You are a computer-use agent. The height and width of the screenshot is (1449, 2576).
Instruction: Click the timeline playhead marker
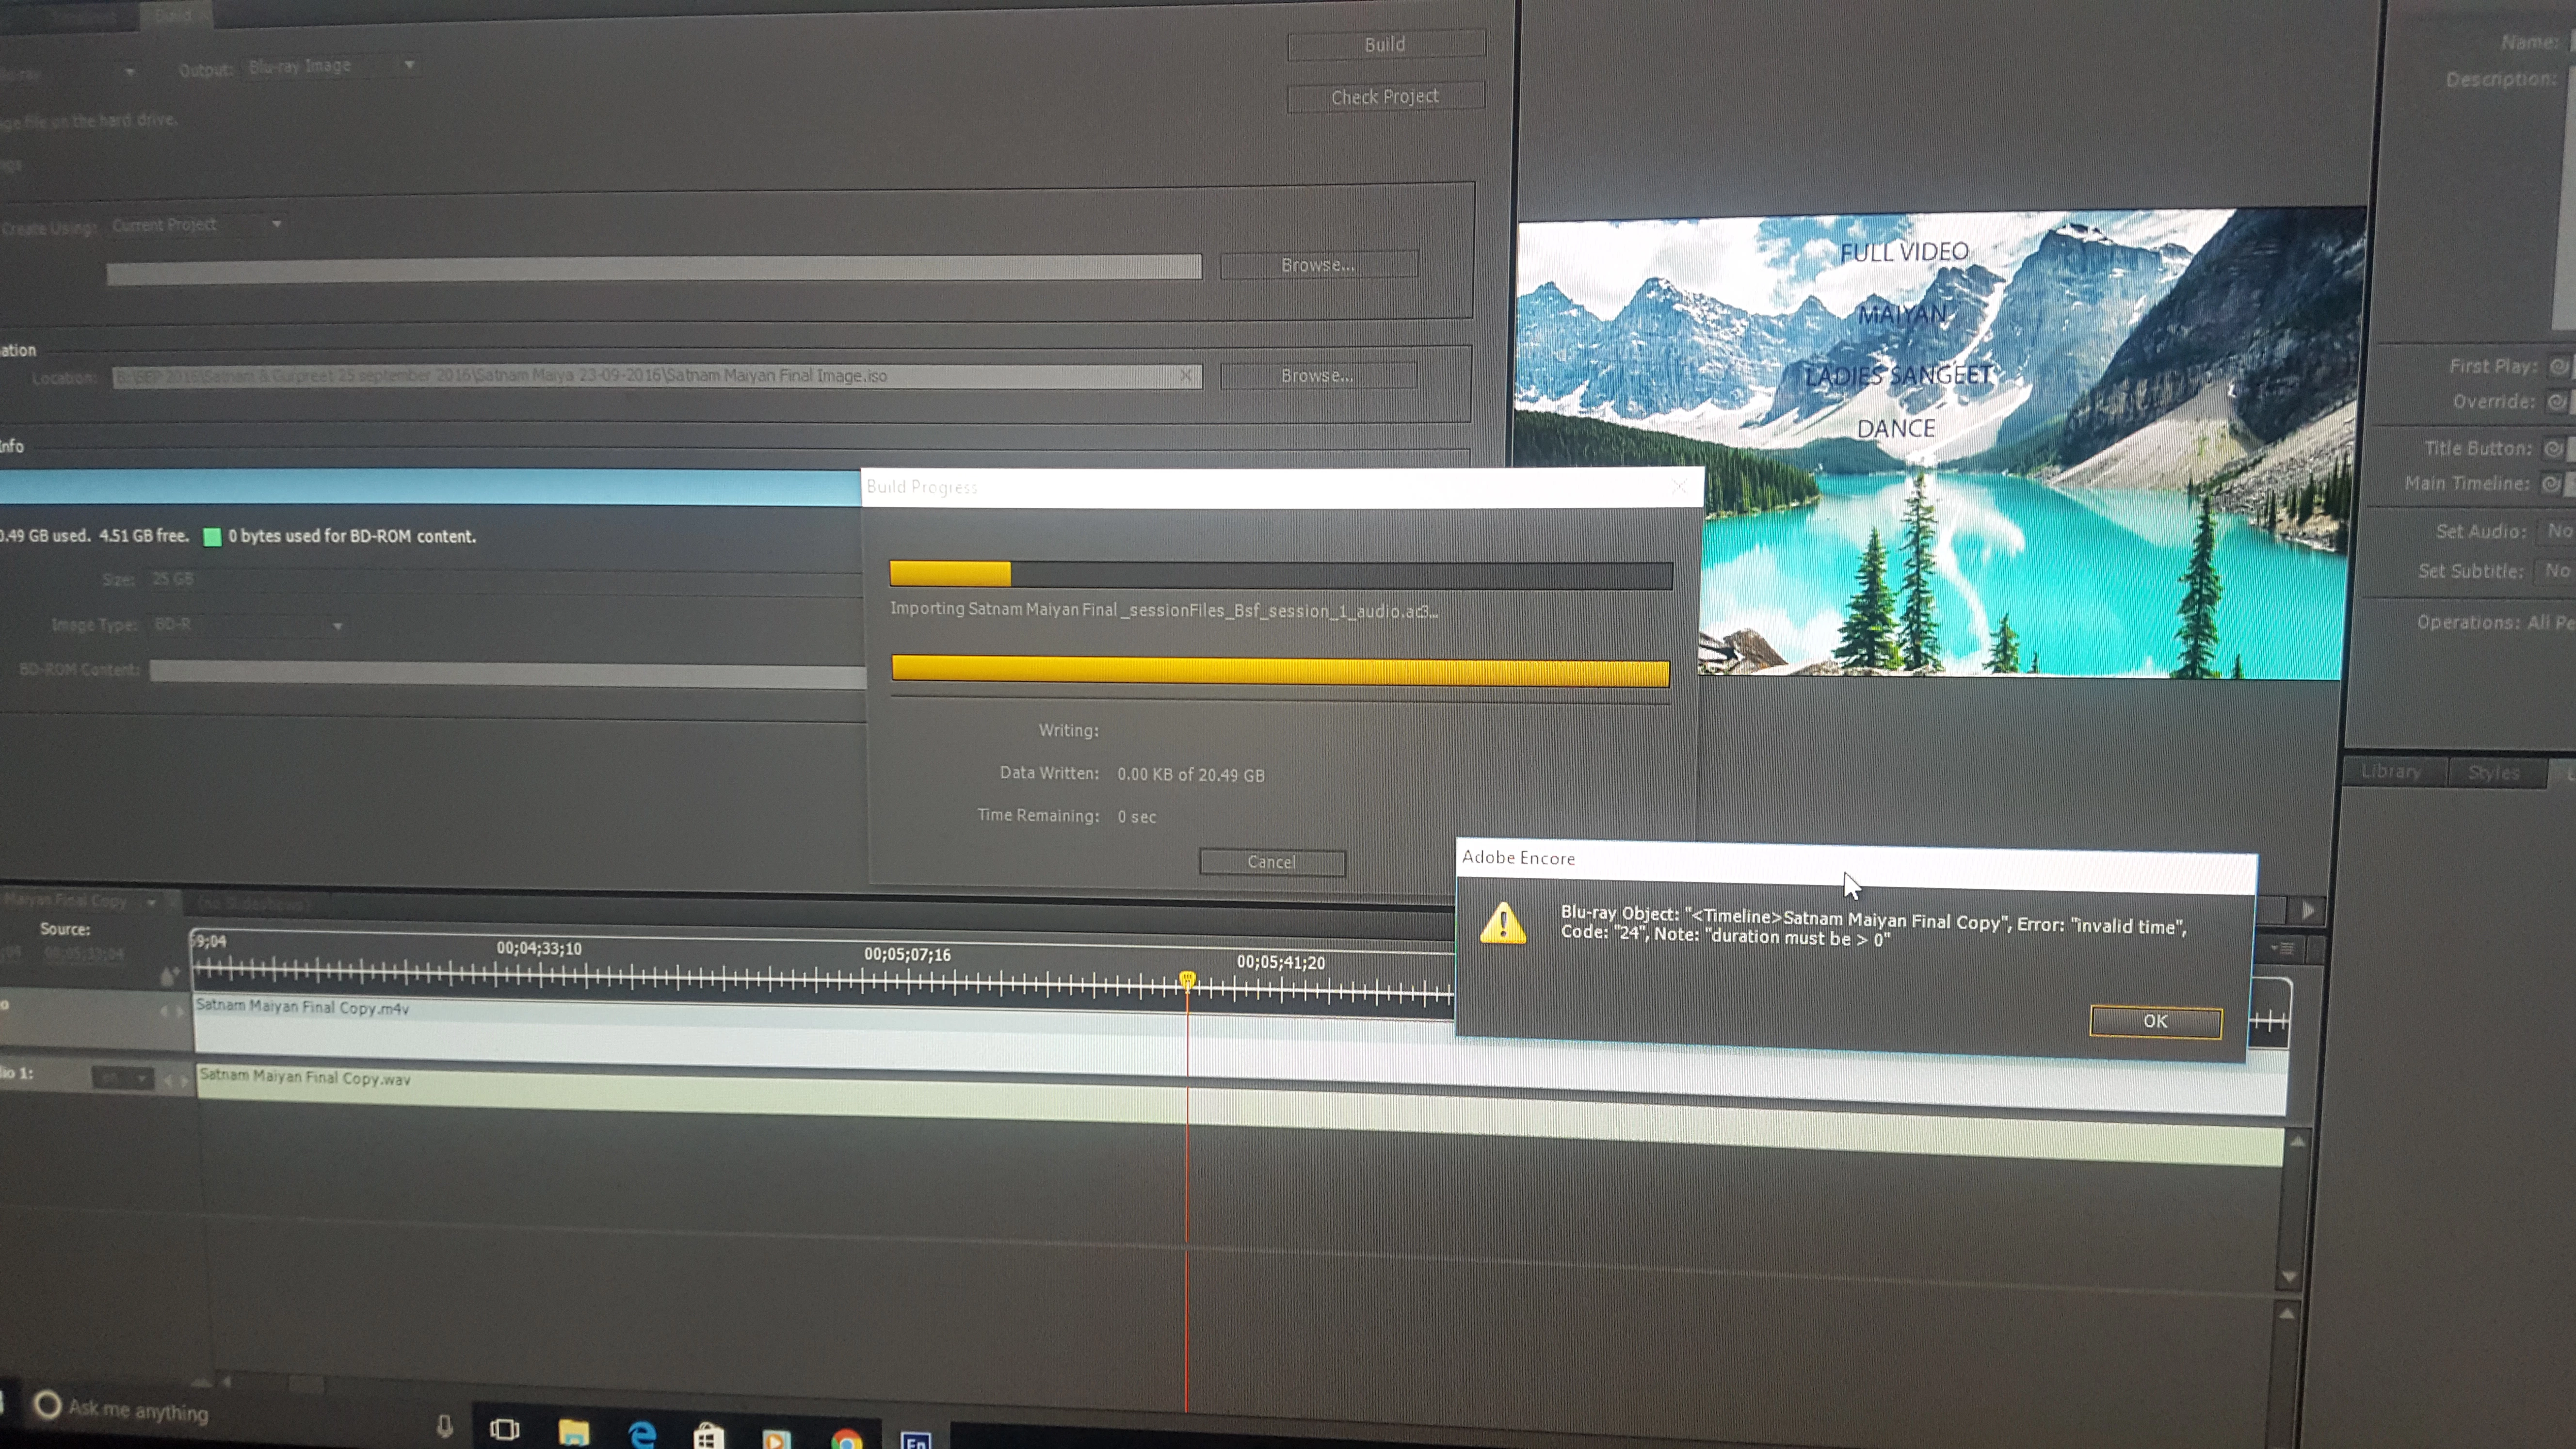tap(1187, 978)
